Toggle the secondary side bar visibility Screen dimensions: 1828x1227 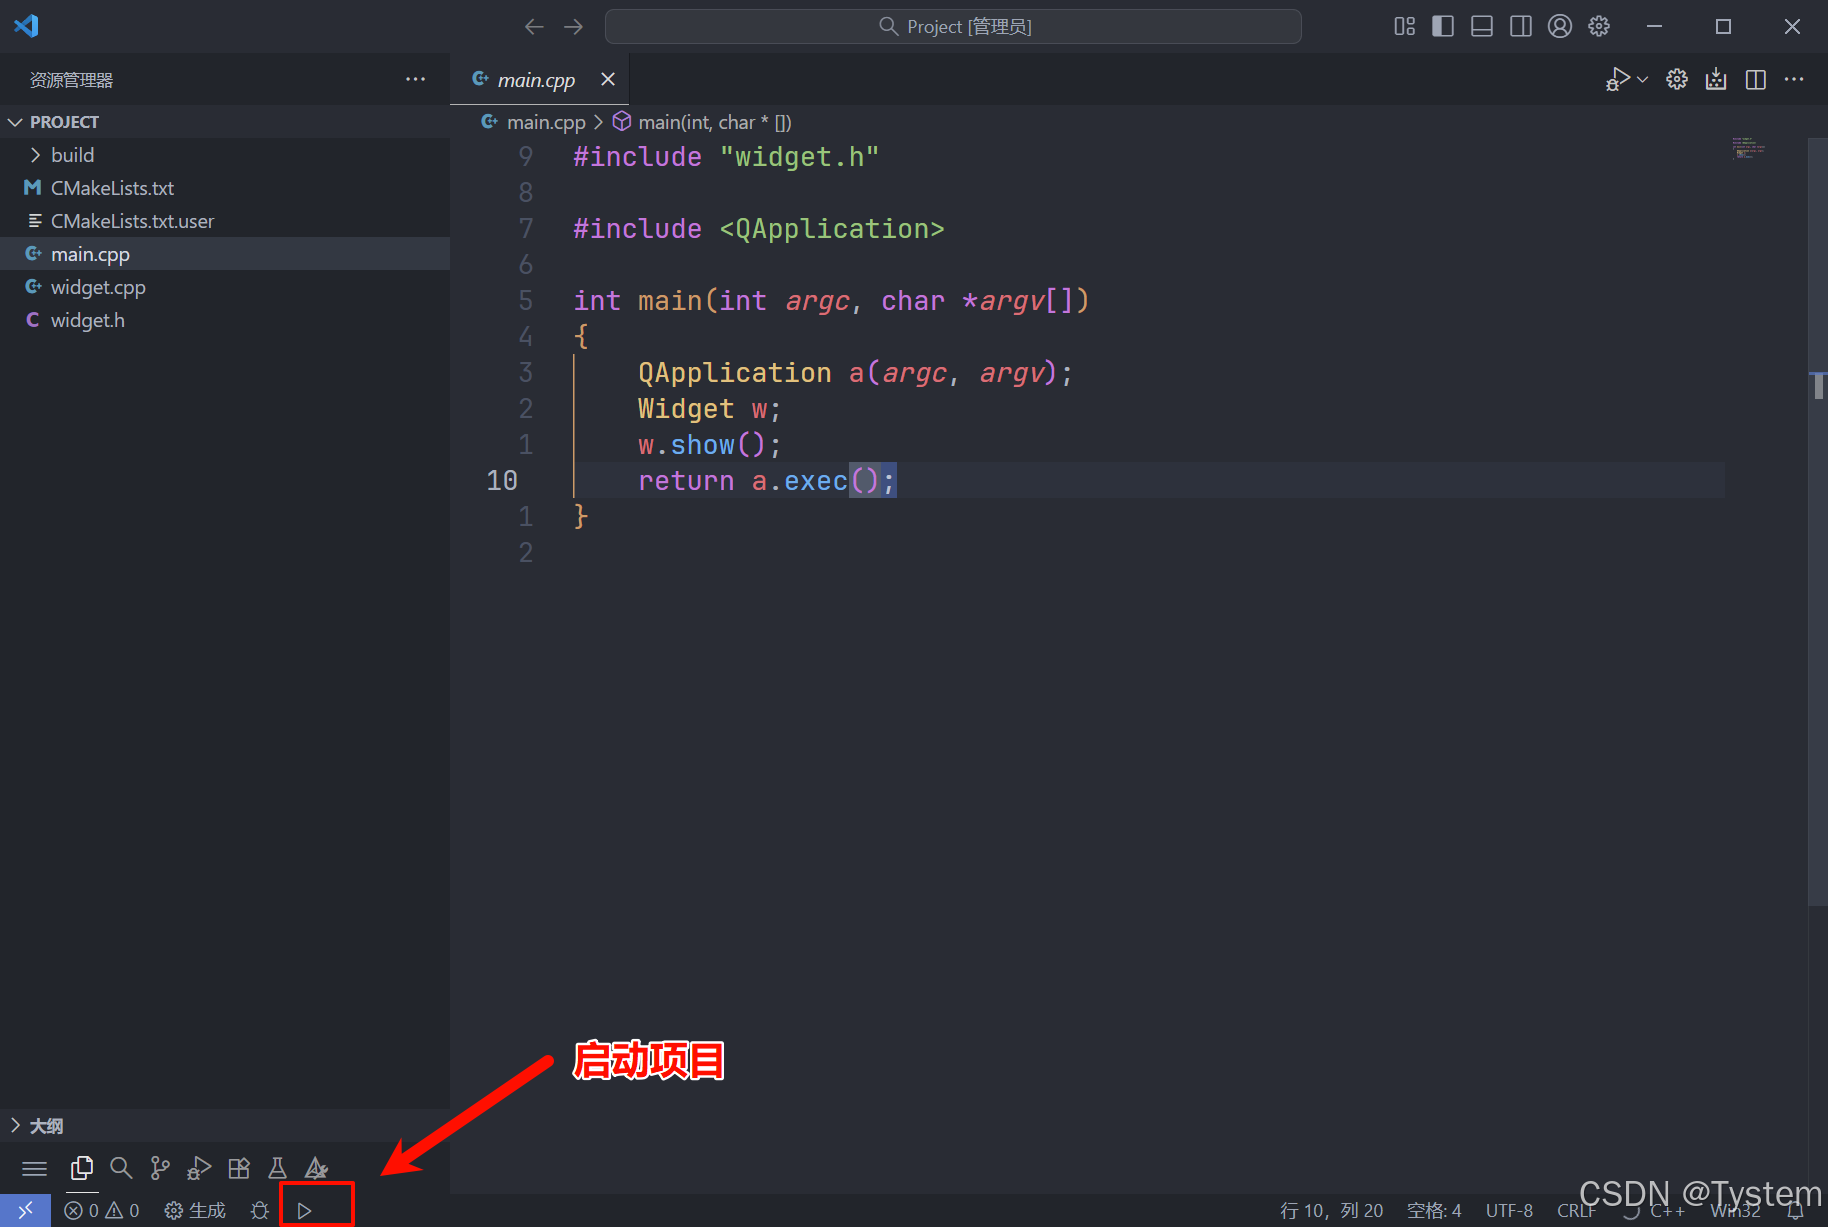[x=1521, y=27]
